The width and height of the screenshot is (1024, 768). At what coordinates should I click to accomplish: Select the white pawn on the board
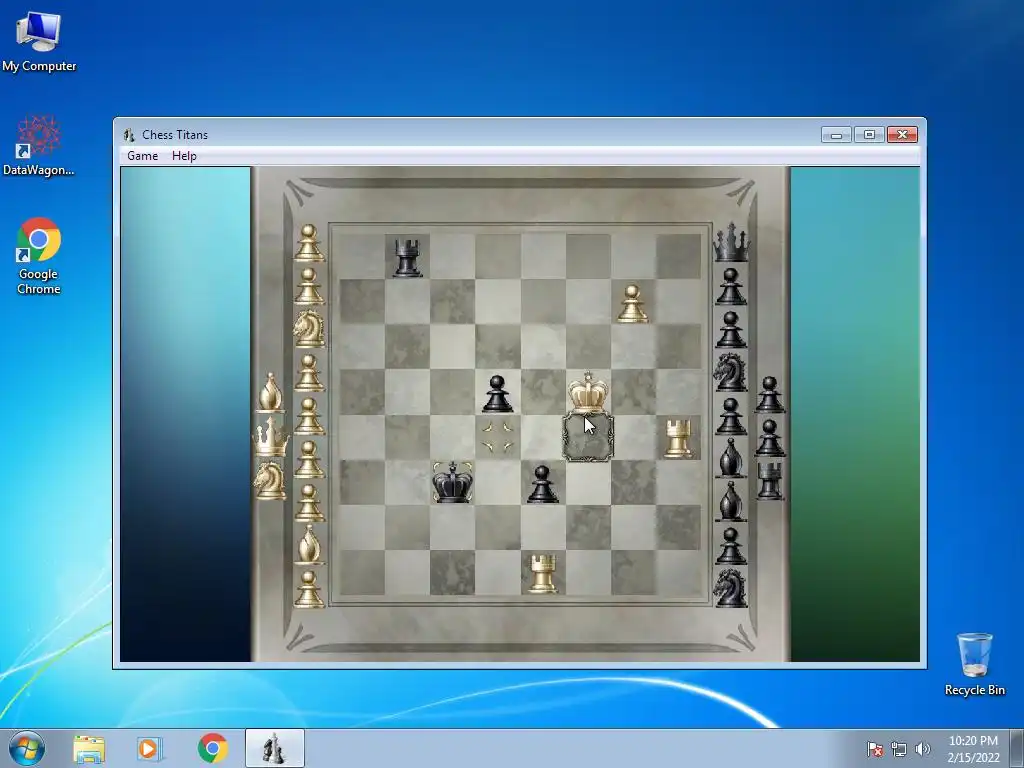(632, 304)
